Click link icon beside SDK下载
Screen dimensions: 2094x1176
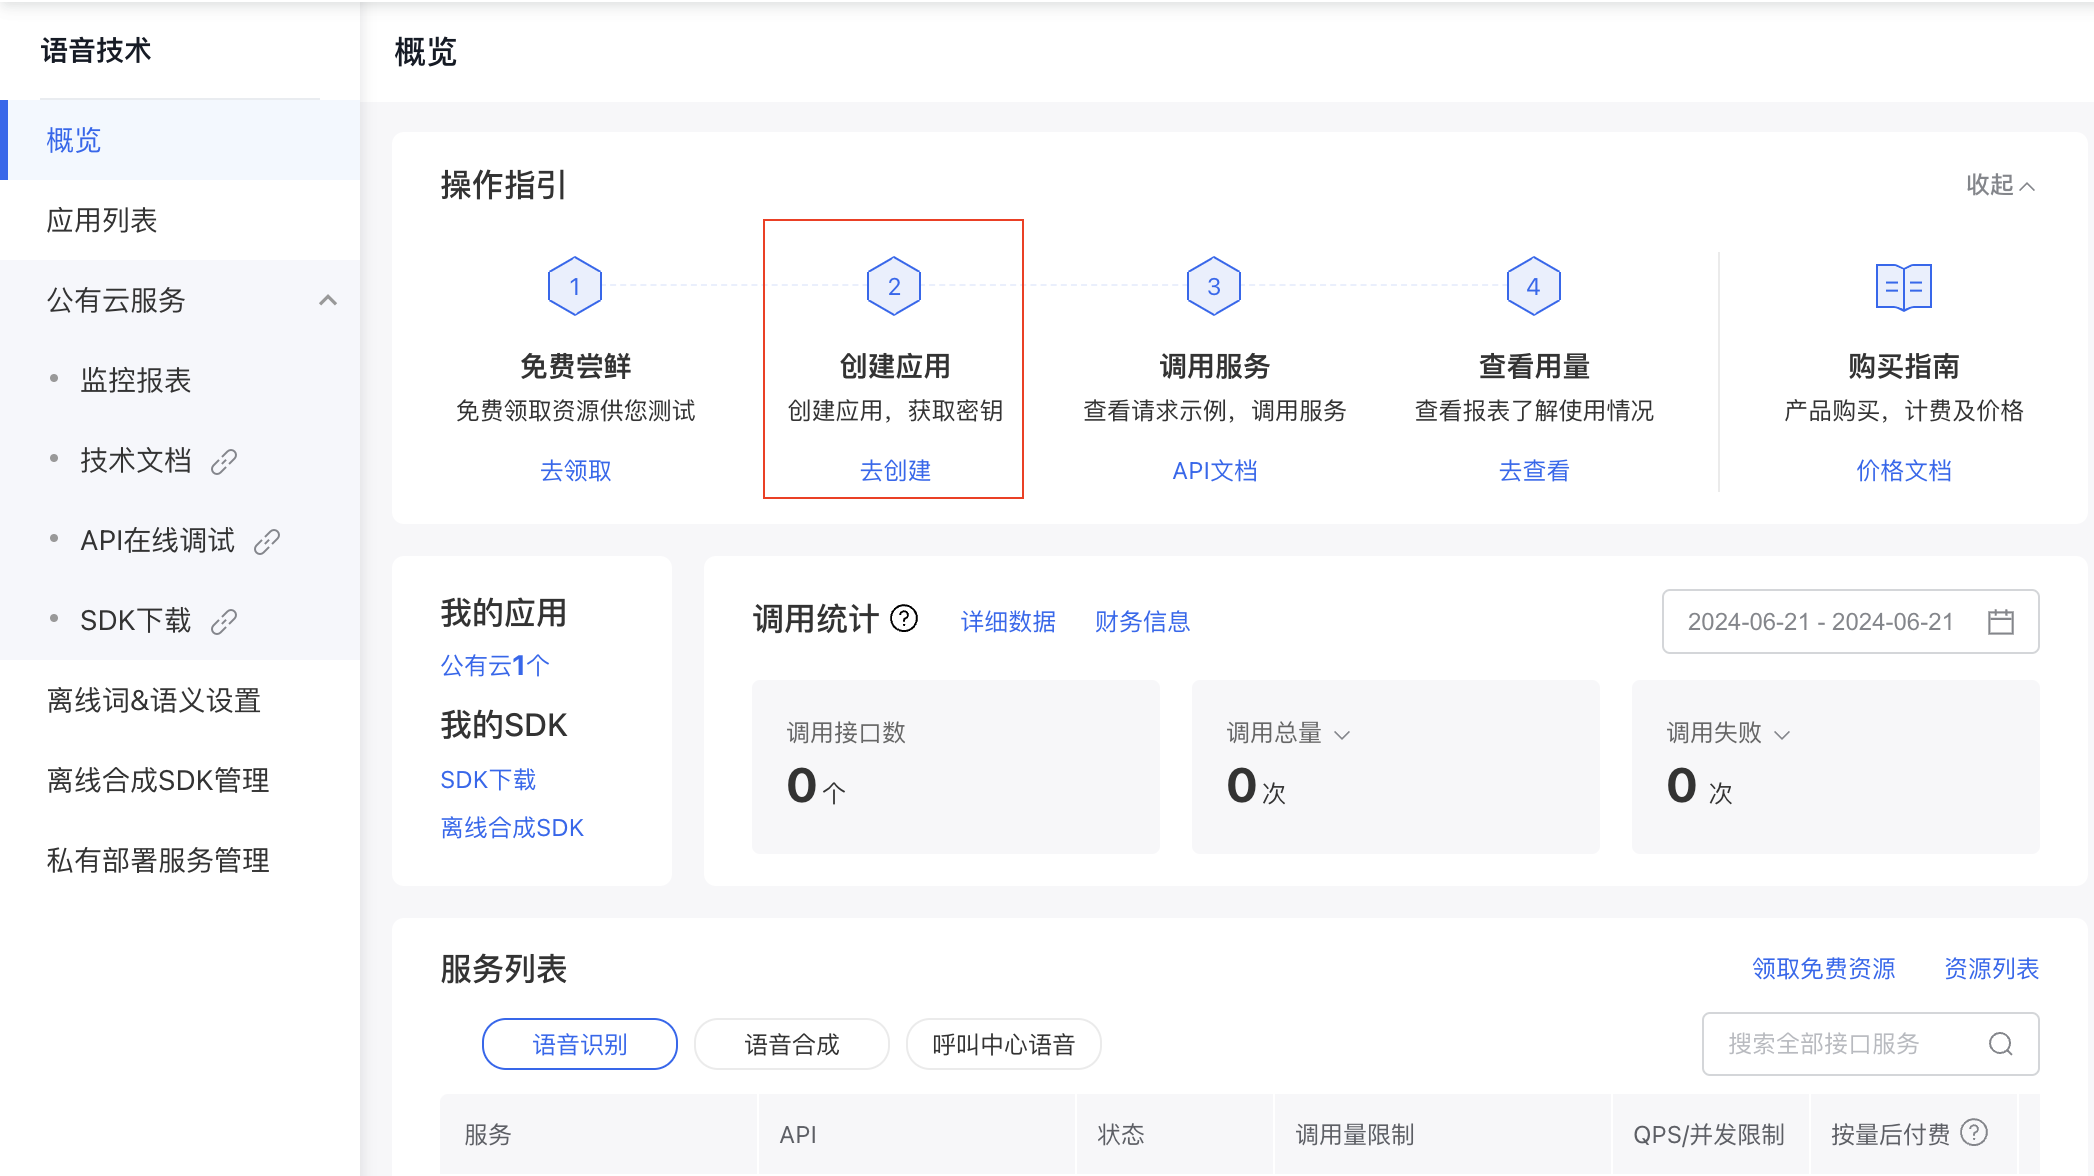tap(224, 621)
